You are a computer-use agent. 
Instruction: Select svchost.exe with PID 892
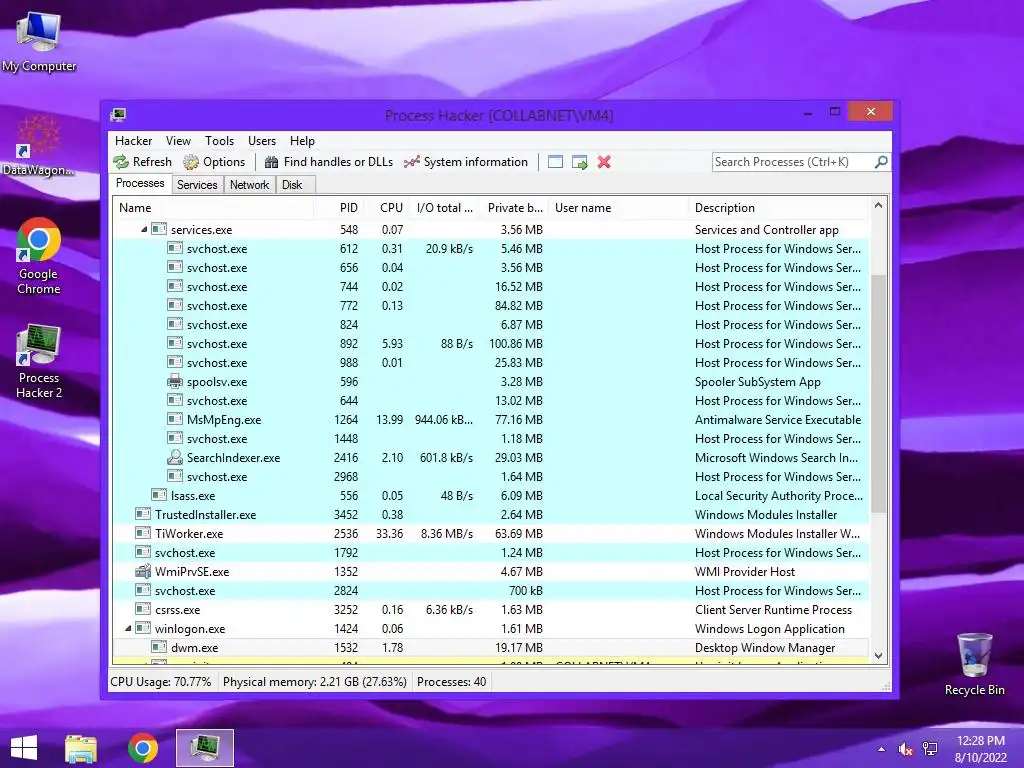(x=490, y=344)
